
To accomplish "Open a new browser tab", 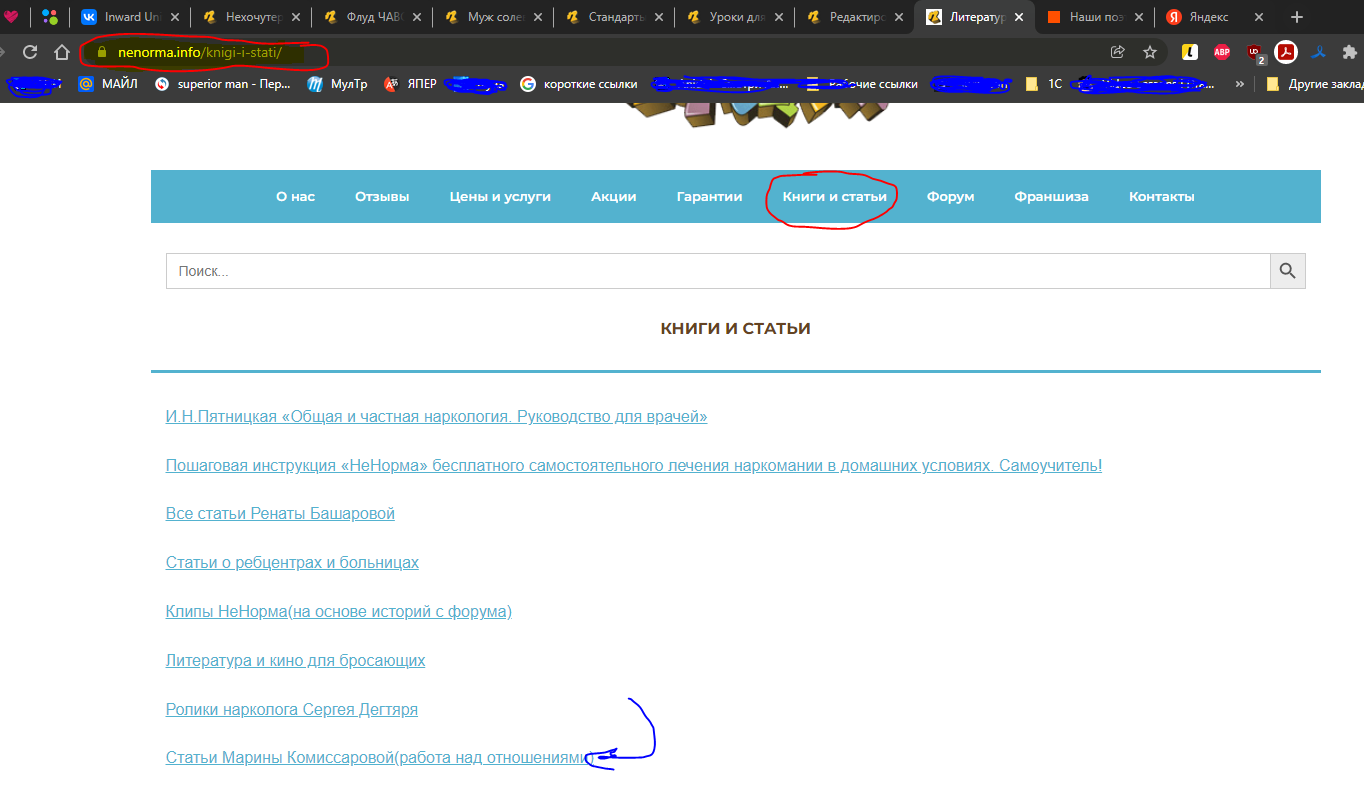I will tap(1297, 17).
